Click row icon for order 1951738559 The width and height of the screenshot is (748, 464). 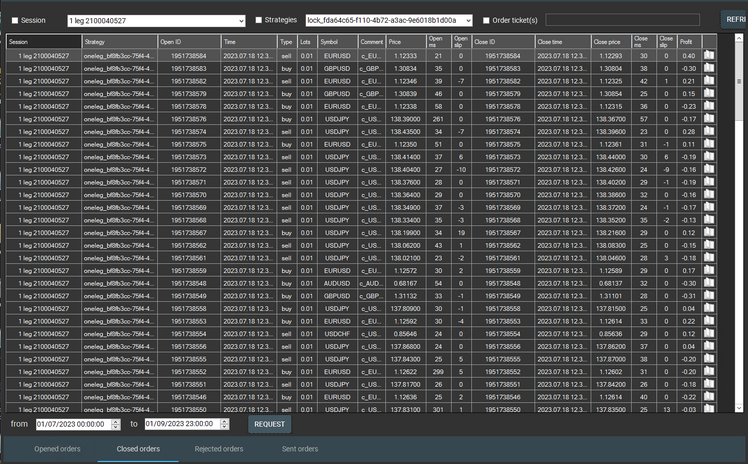[709, 270]
